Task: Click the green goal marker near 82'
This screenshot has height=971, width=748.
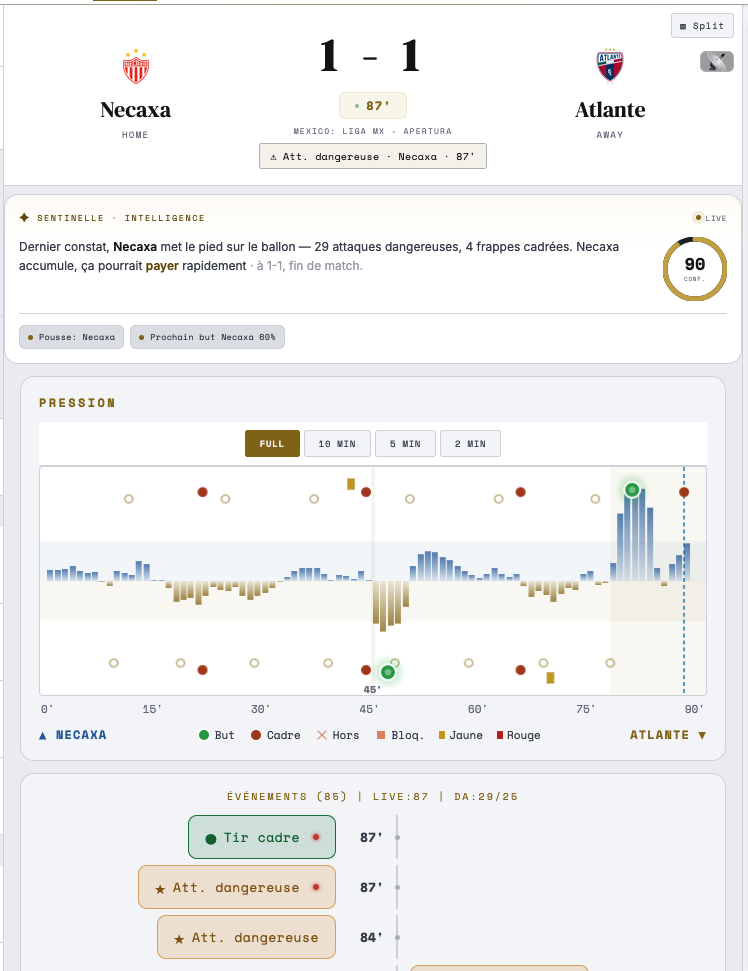Action: click(x=632, y=490)
